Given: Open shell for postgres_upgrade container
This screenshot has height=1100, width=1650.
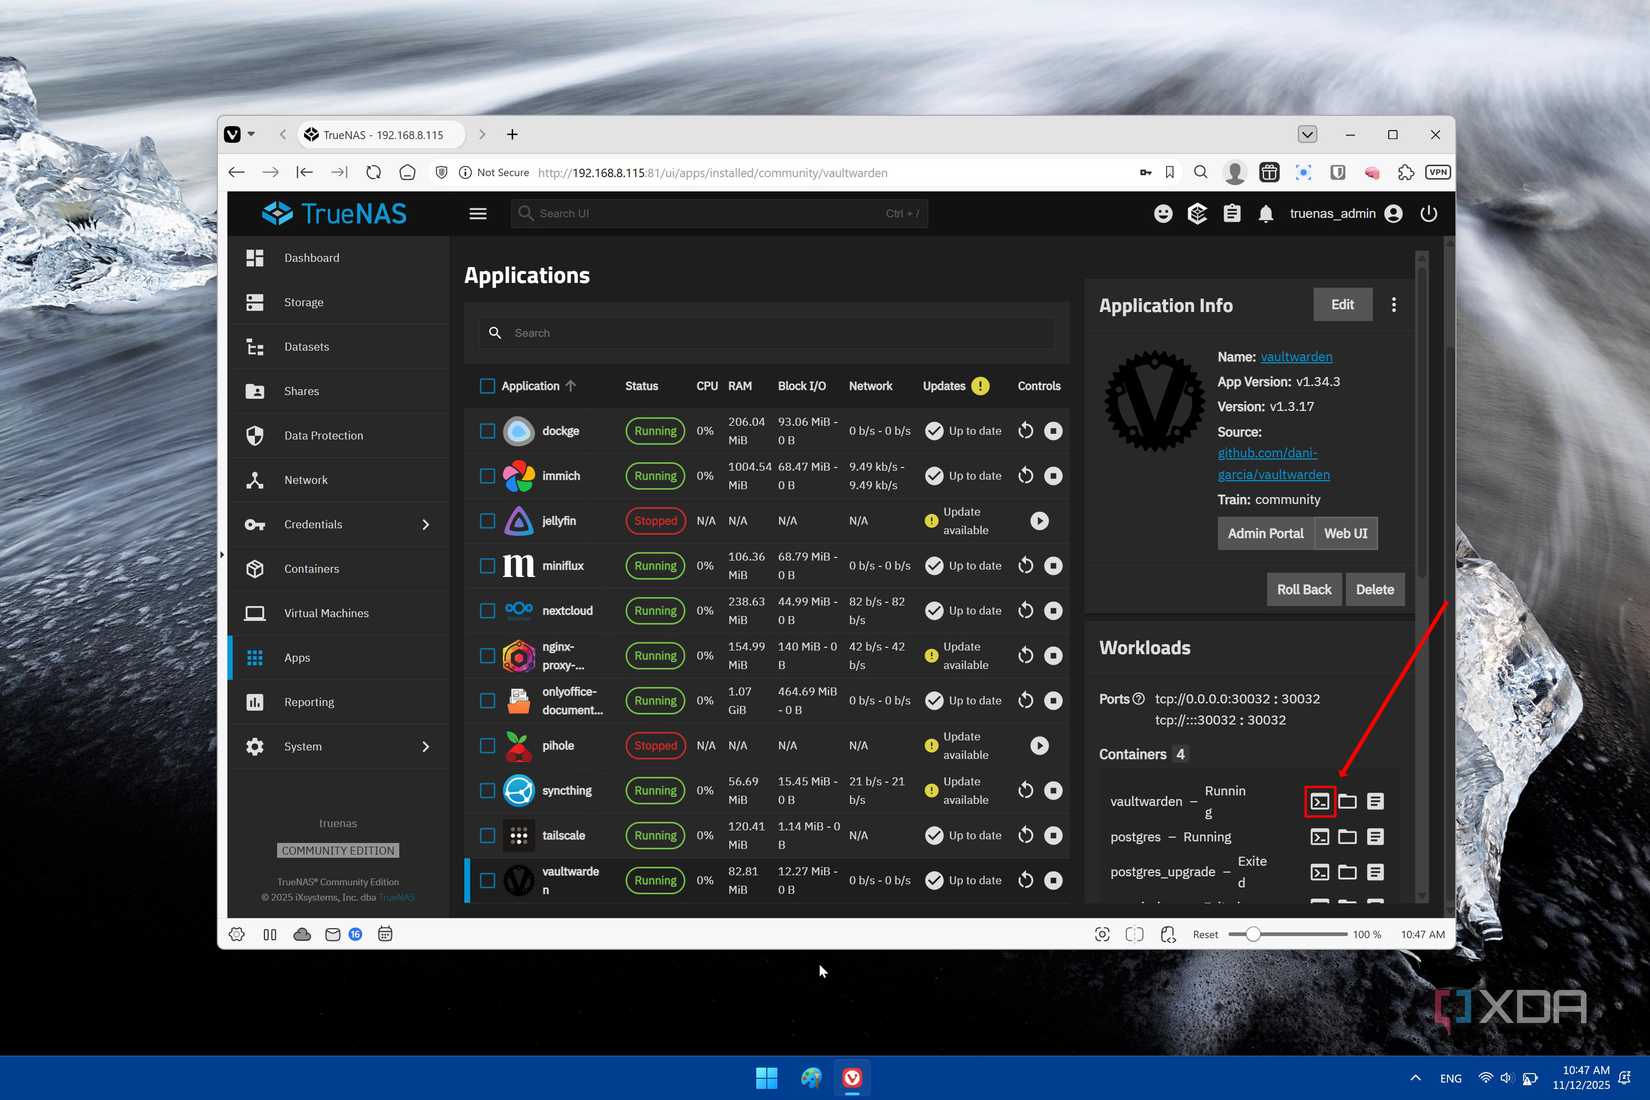Looking at the screenshot, I should (1320, 872).
